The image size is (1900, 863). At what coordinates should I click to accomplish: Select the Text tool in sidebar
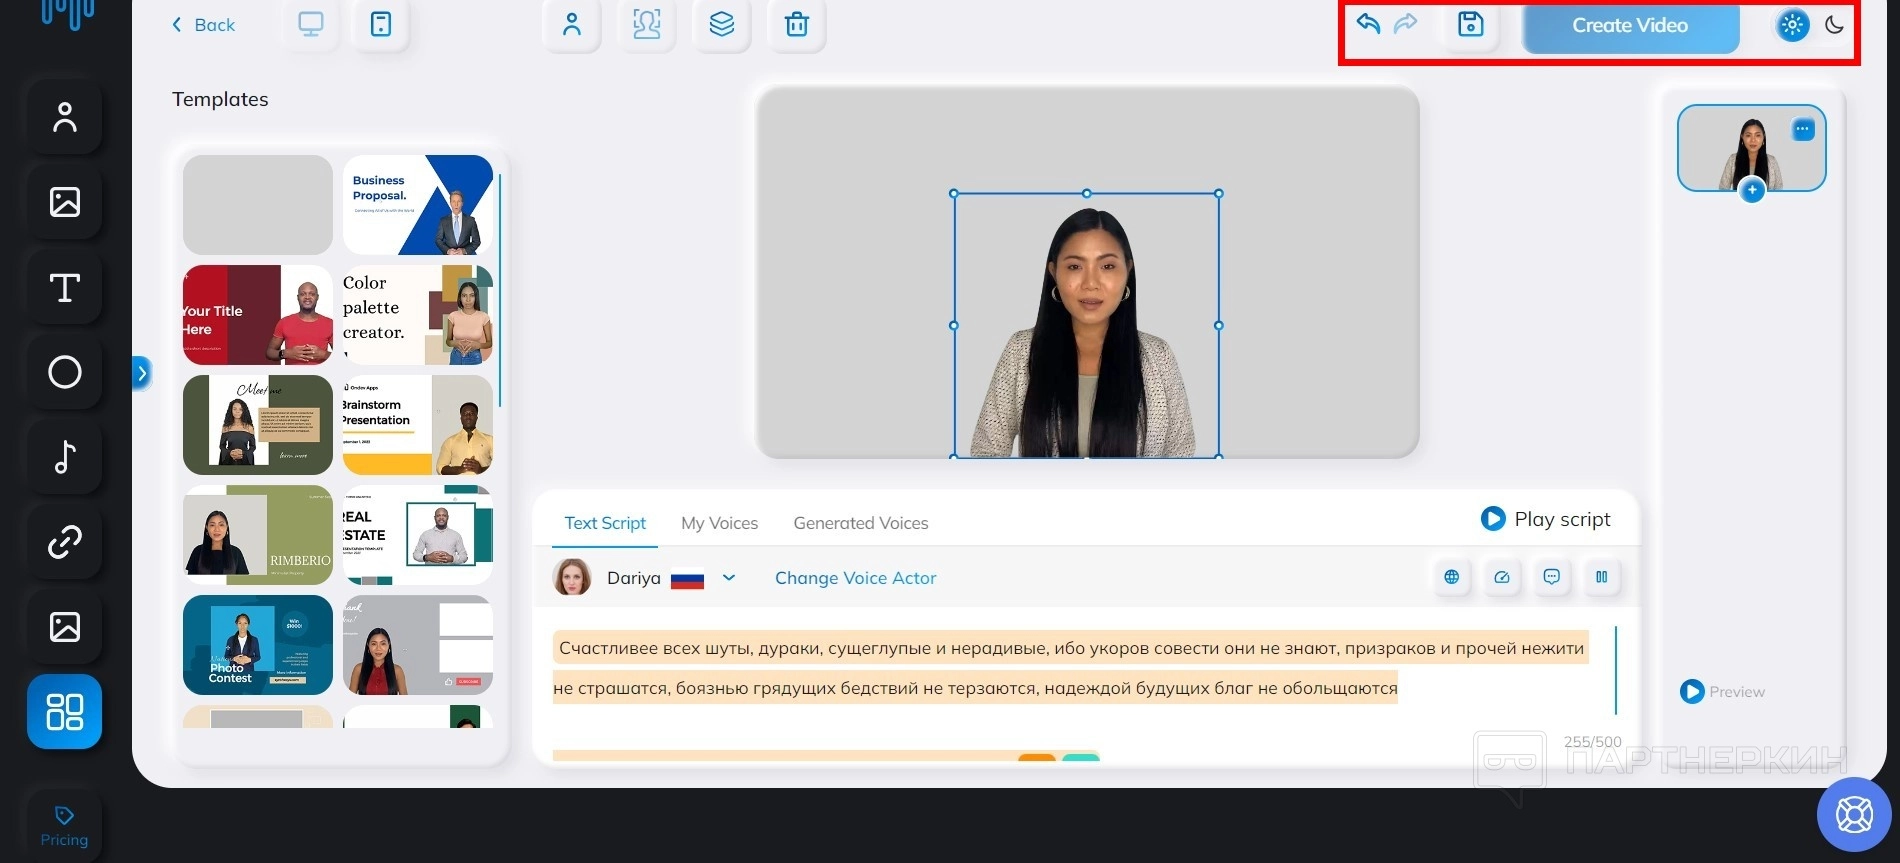[65, 288]
